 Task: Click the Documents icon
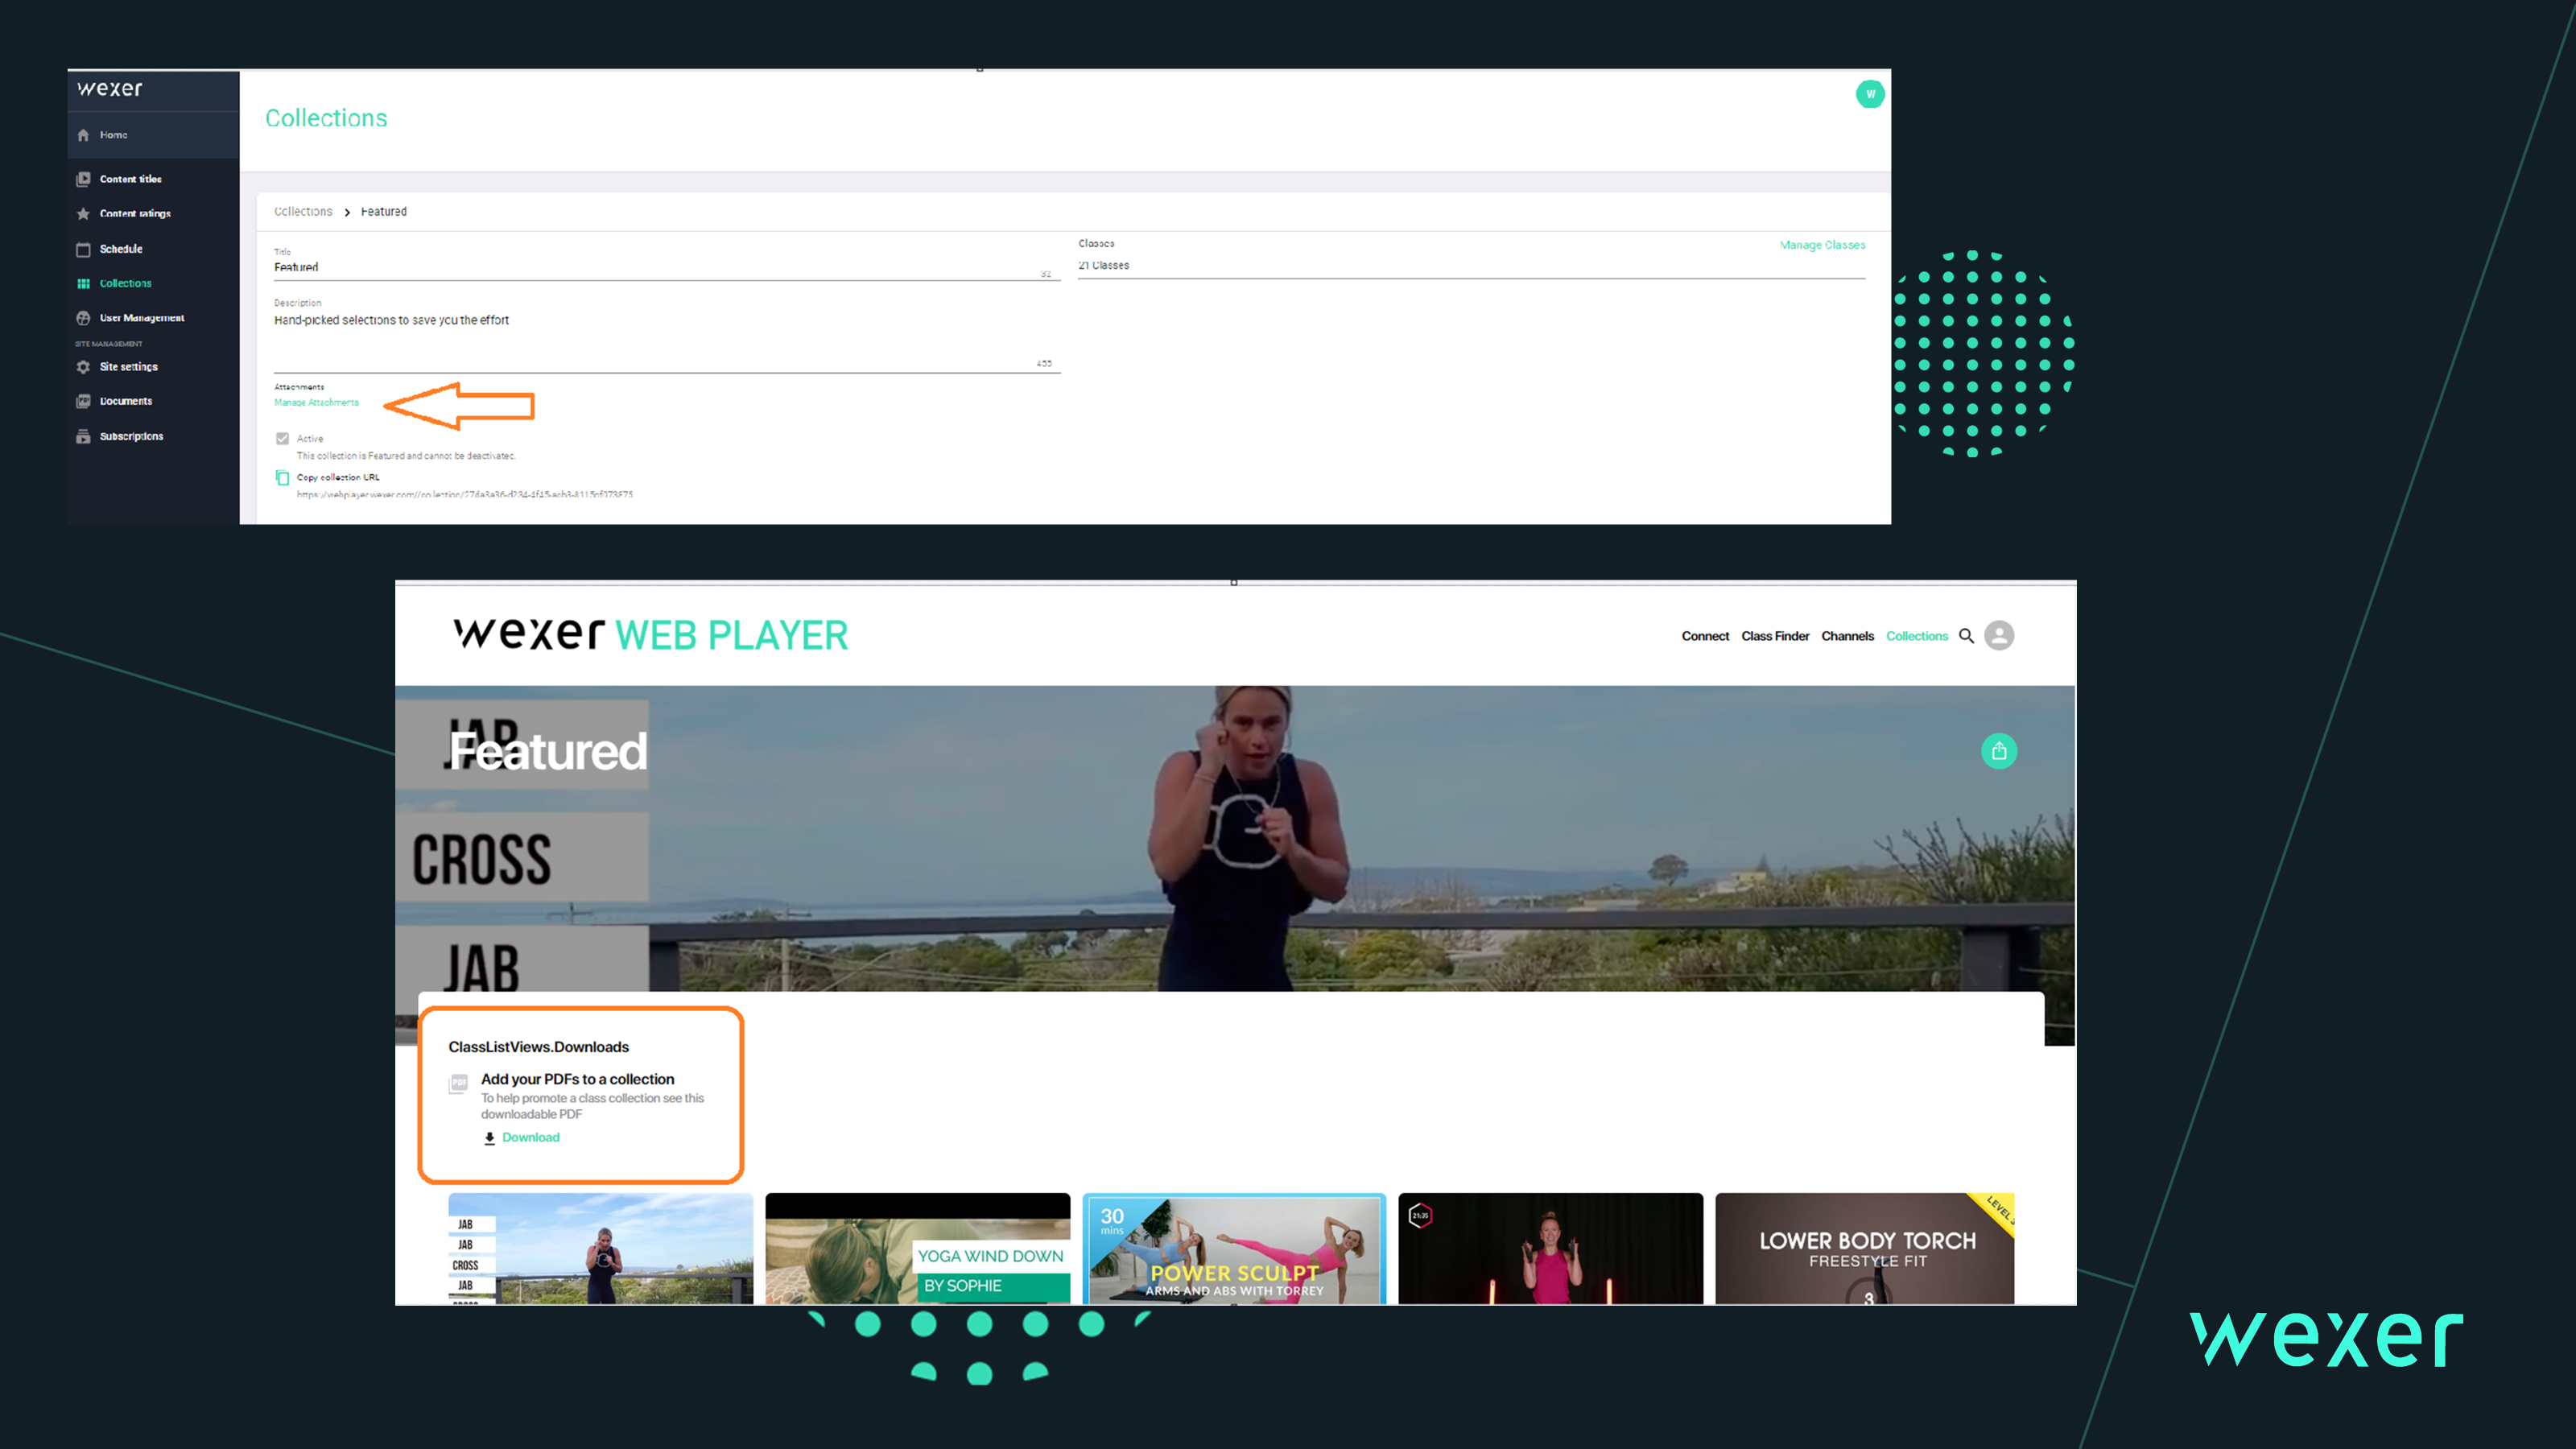[83, 401]
